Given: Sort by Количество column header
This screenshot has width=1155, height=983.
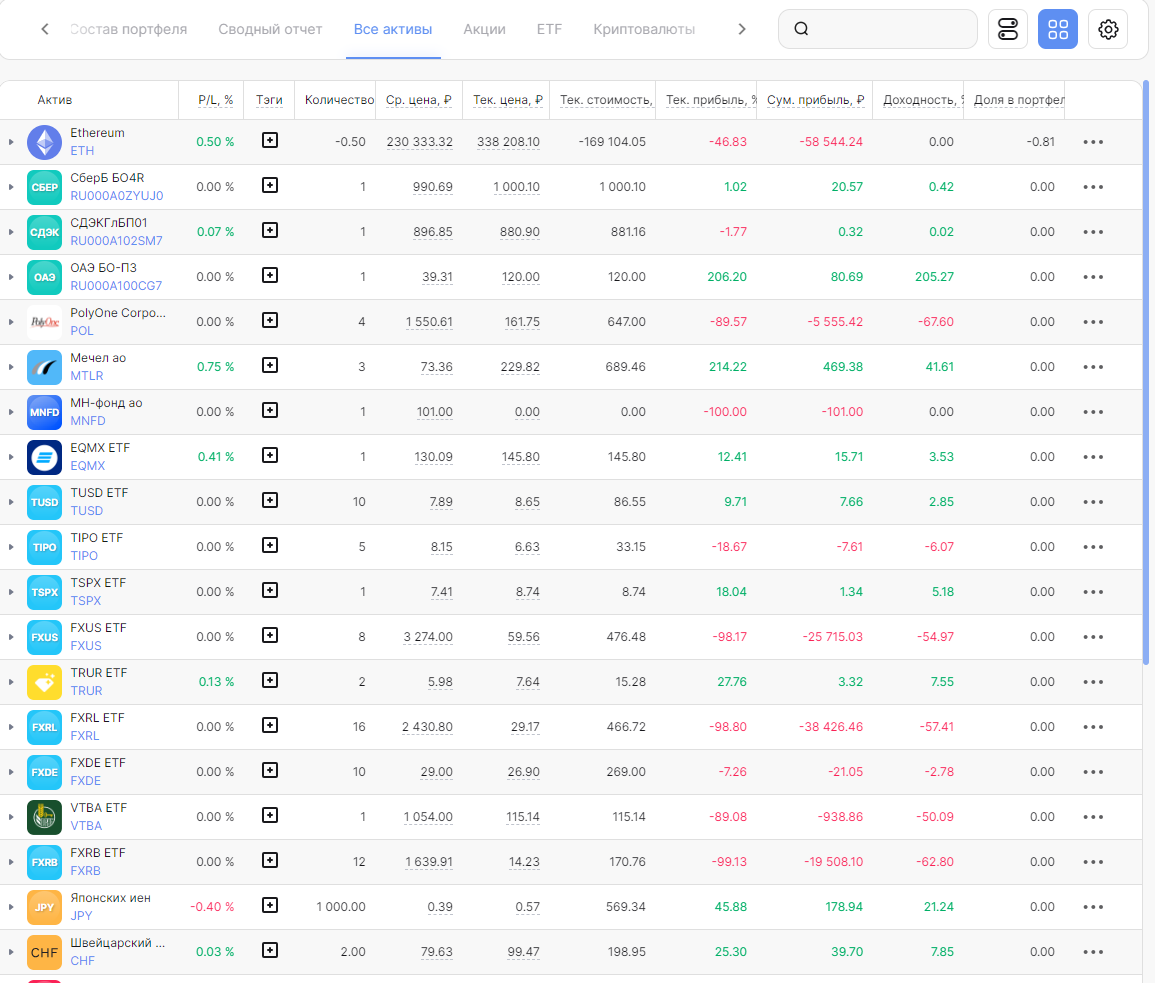Looking at the screenshot, I should [x=339, y=100].
